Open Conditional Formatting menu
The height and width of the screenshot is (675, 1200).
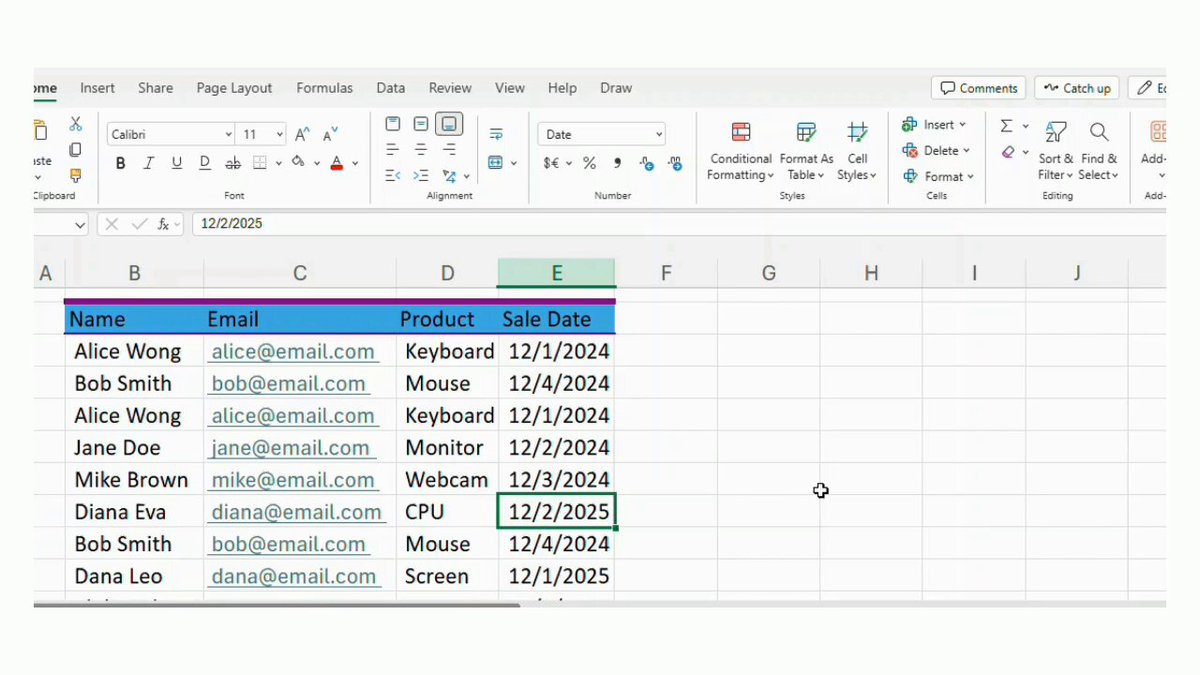[741, 150]
